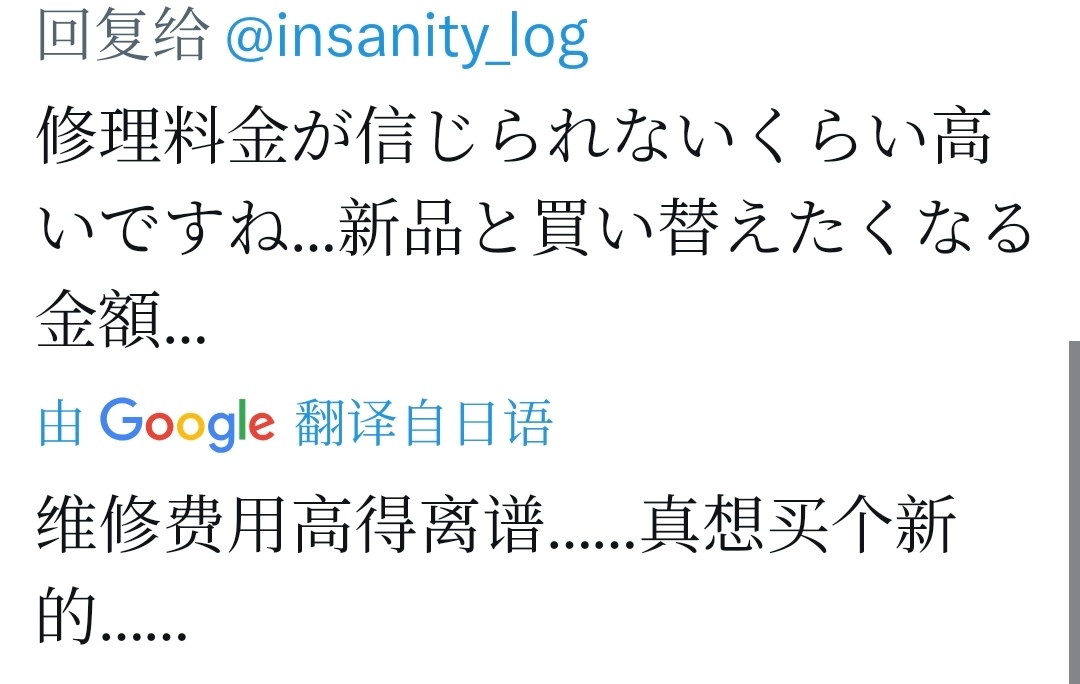The height and width of the screenshot is (684, 1080).
Task: Tap the Japanese line starting "修理料金が"
Action: [515, 138]
